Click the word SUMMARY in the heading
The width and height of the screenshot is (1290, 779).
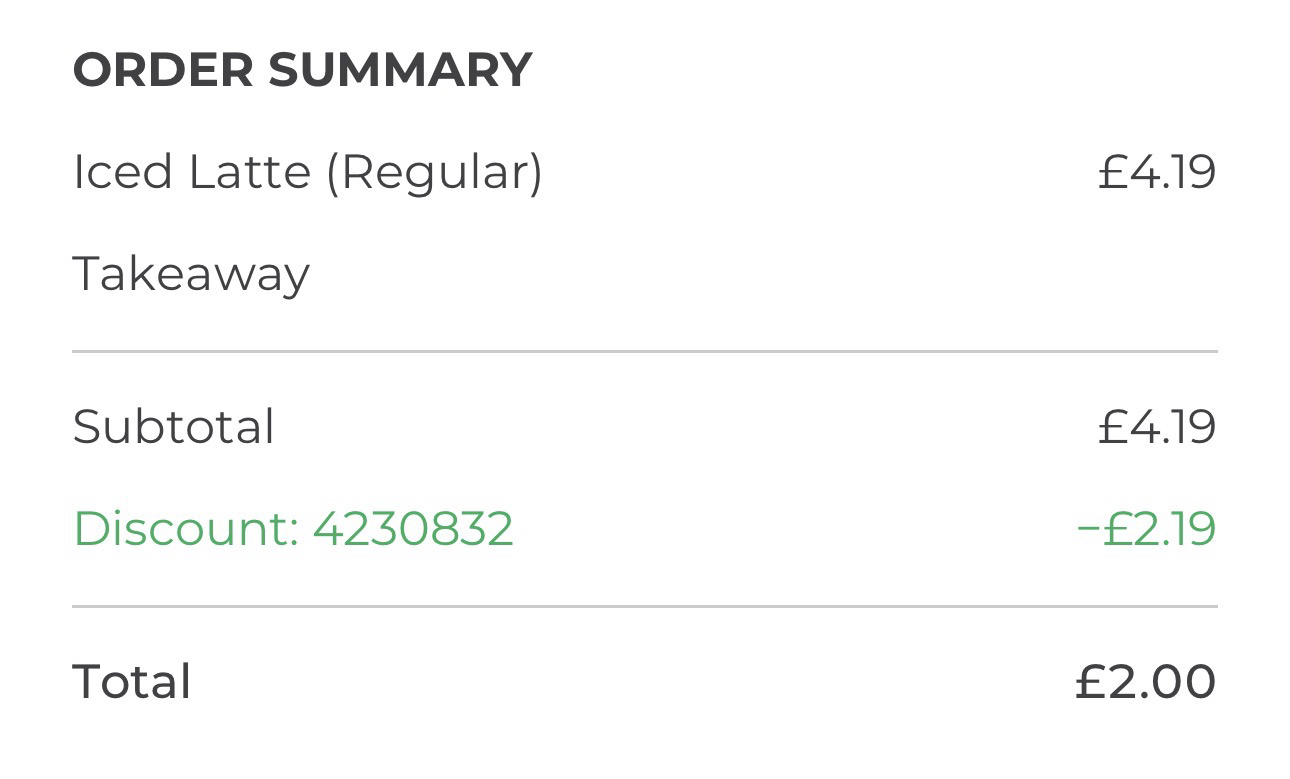pos(400,70)
